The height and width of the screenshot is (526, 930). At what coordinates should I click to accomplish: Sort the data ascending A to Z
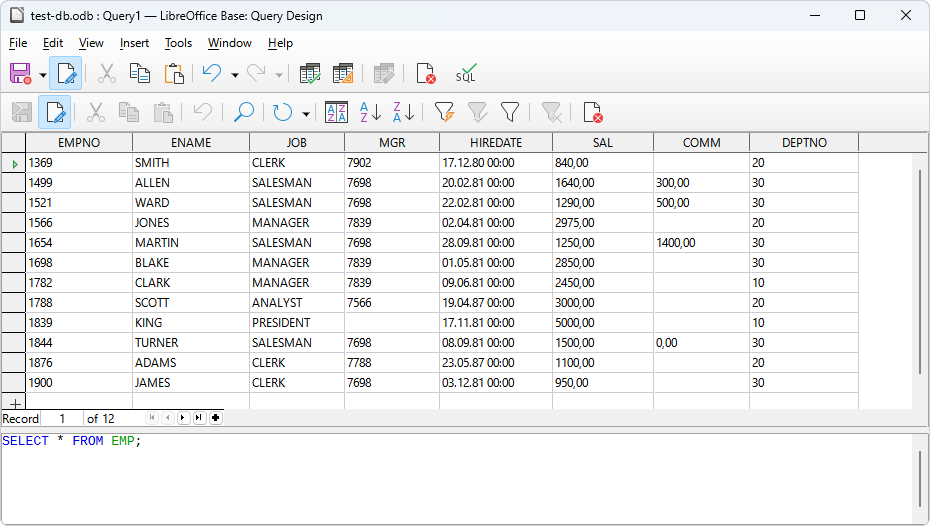click(370, 112)
